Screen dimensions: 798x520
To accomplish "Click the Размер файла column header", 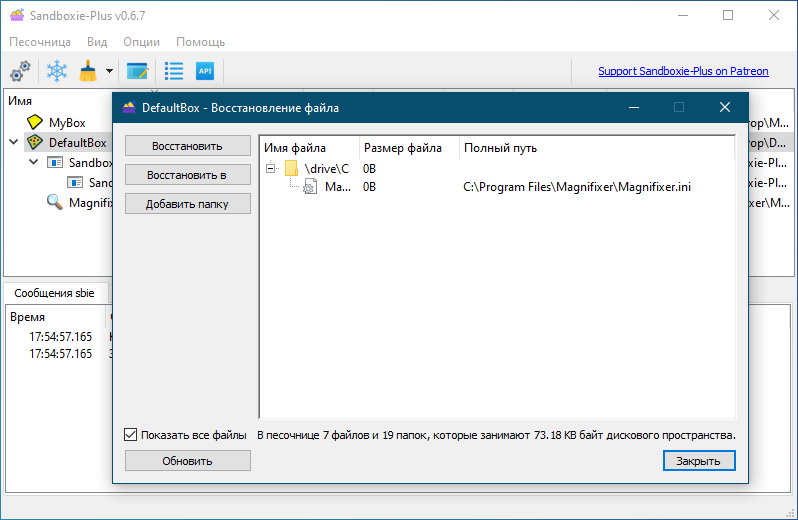I will click(x=409, y=148).
